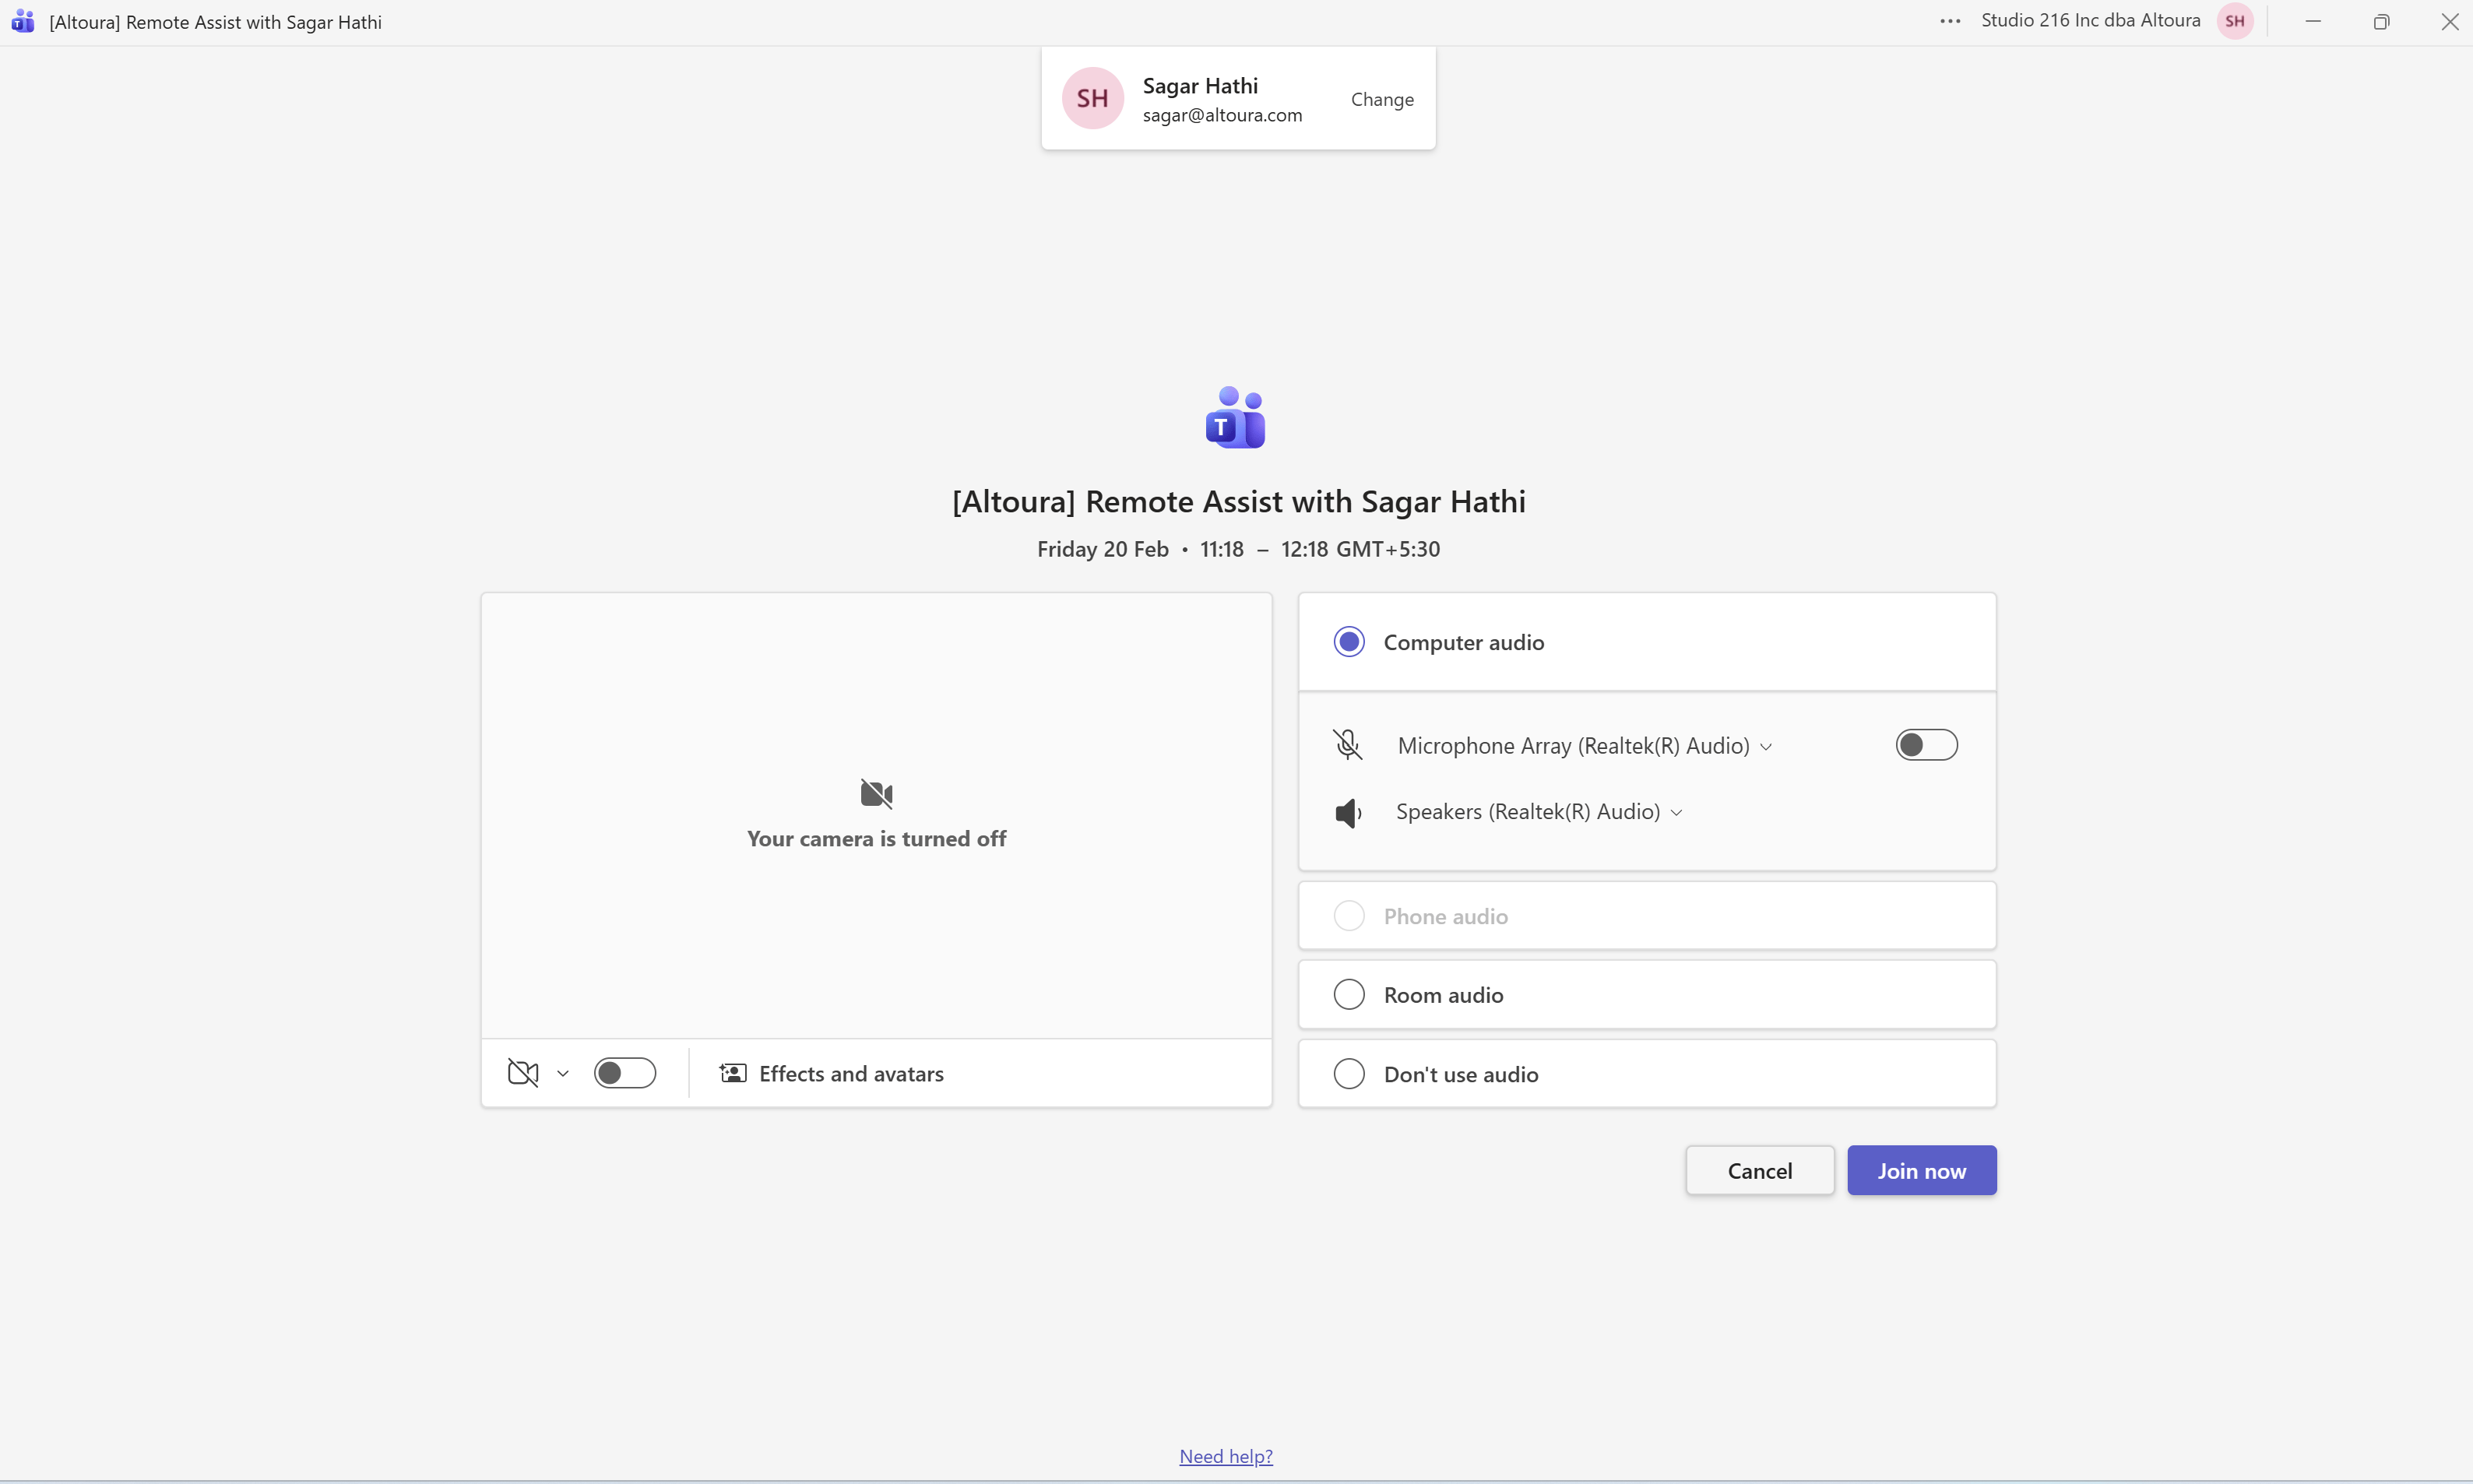The height and width of the screenshot is (1484, 2473).
Task: Click the Teams app icon in title bar
Action: (x=23, y=21)
